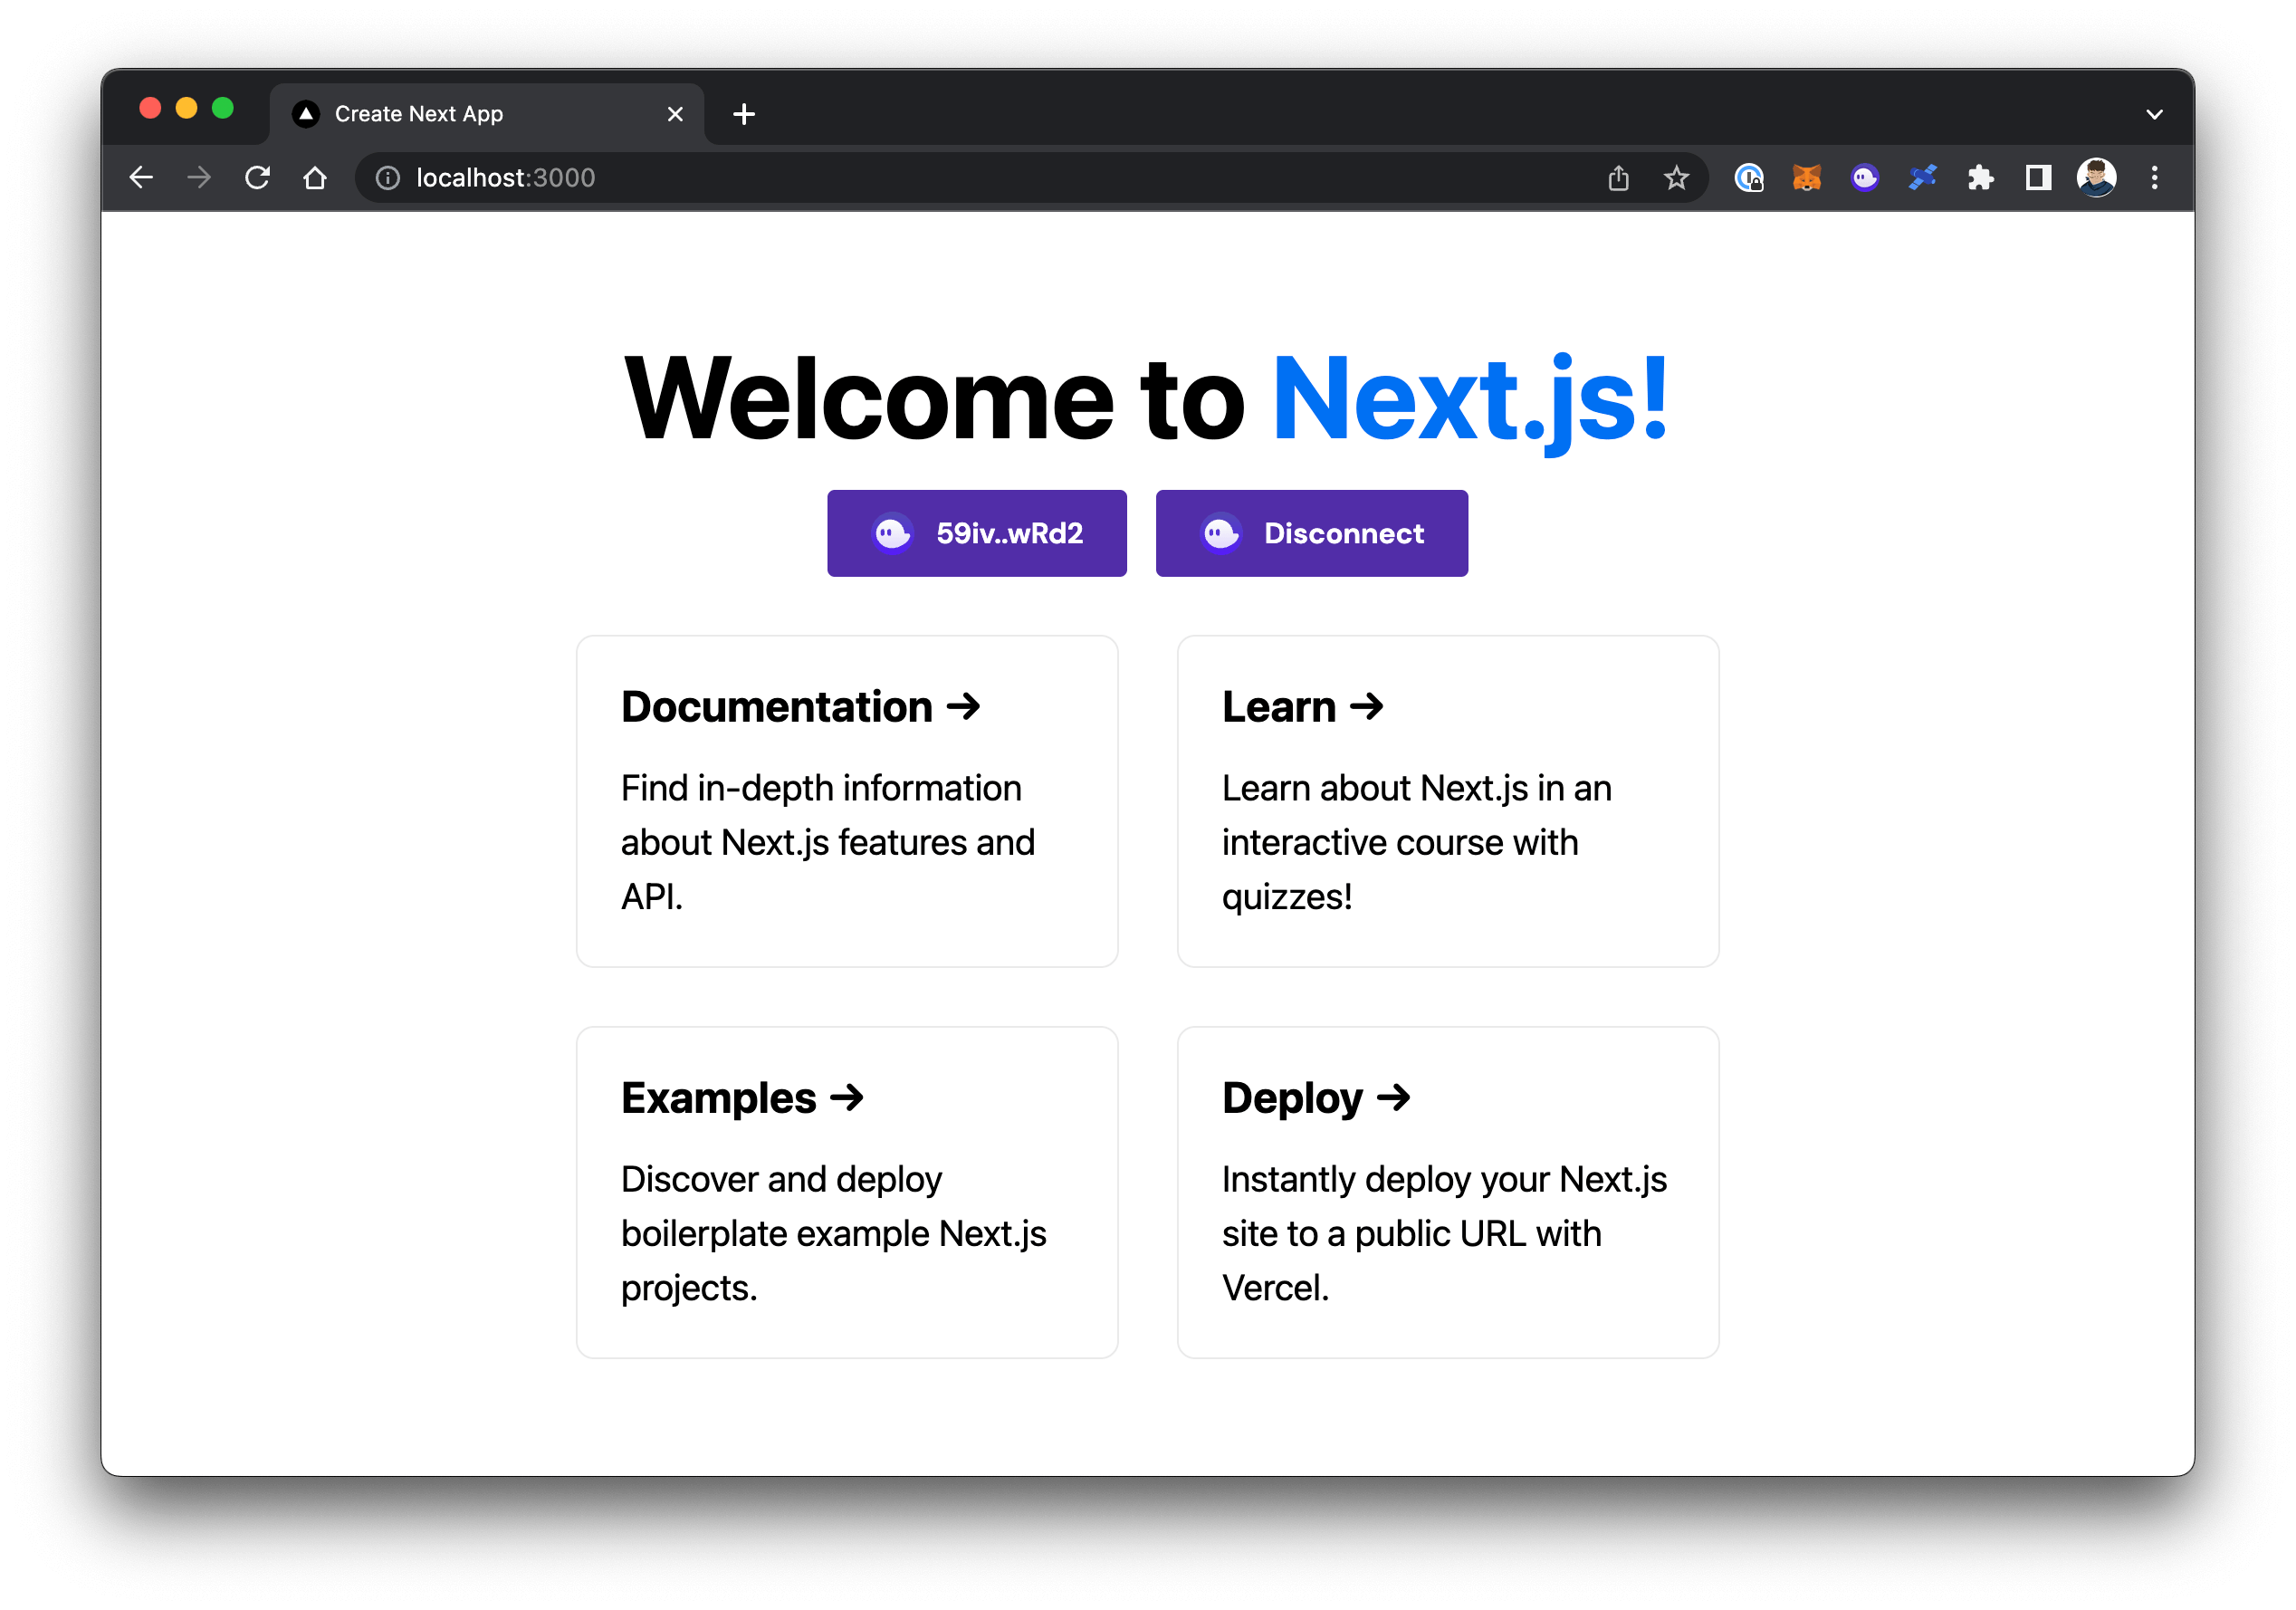
Task: Click the text 'boilerplate example Next.js'
Action: pyautogui.click(x=834, y=1233)
